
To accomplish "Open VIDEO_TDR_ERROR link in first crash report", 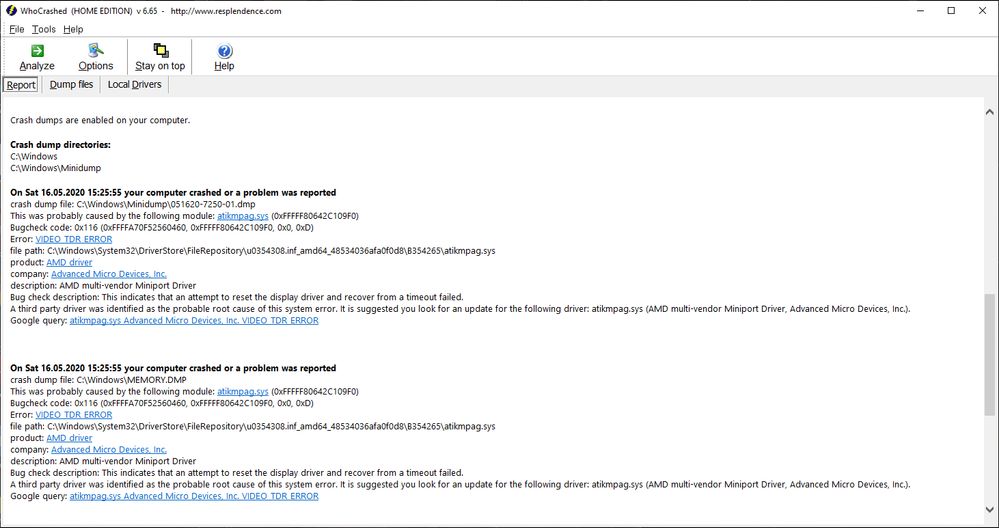I will coord(74,239).
